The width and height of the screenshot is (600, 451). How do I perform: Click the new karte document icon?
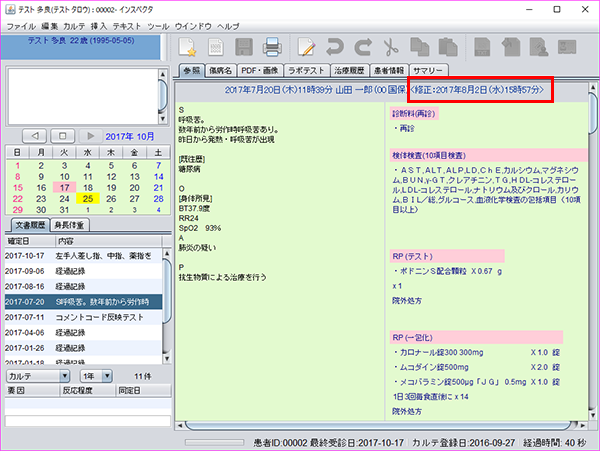[188, 45]
